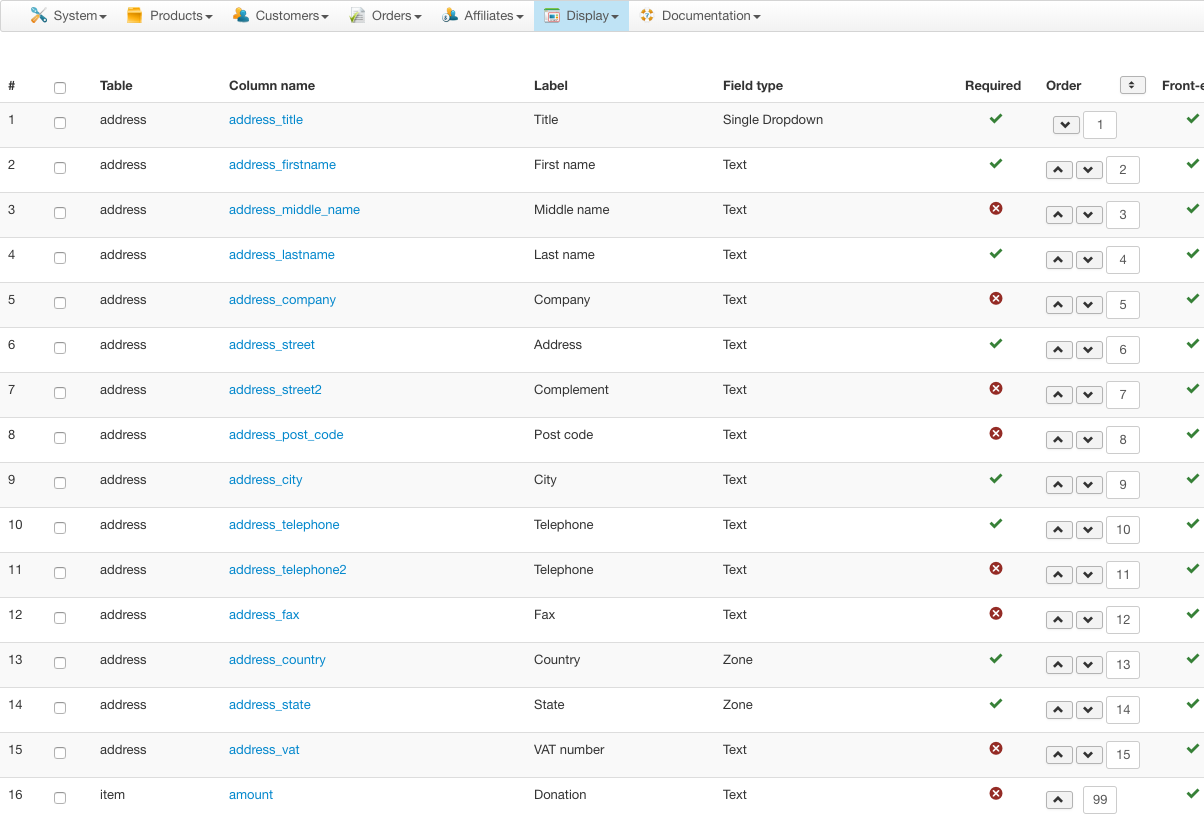Open the System dropdown menu
This screenshot has height=838, width=1204.
[x=68, y=16]
